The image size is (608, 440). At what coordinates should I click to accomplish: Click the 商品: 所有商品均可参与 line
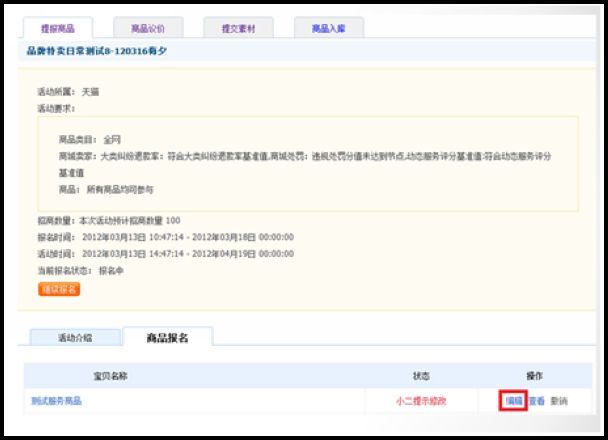[106, 190]
